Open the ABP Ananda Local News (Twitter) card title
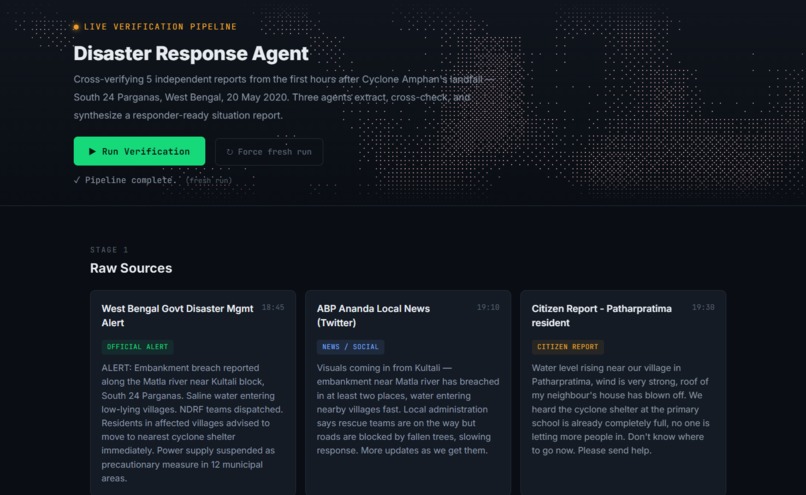 373,316
